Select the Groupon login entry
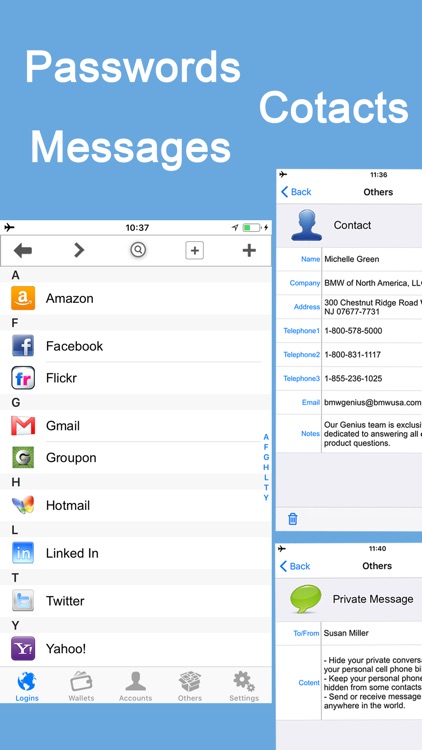 (135, 458)
